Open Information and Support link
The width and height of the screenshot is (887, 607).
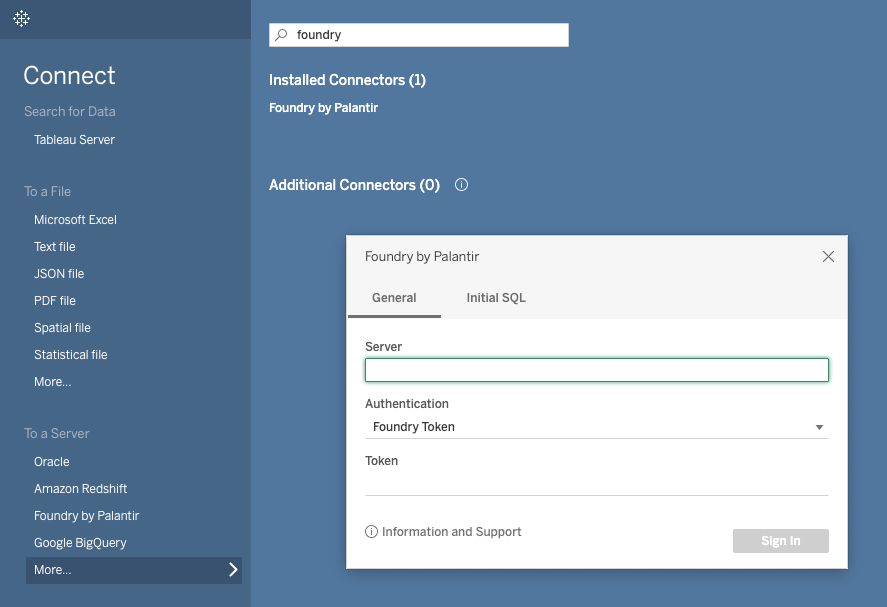(451, 532)
